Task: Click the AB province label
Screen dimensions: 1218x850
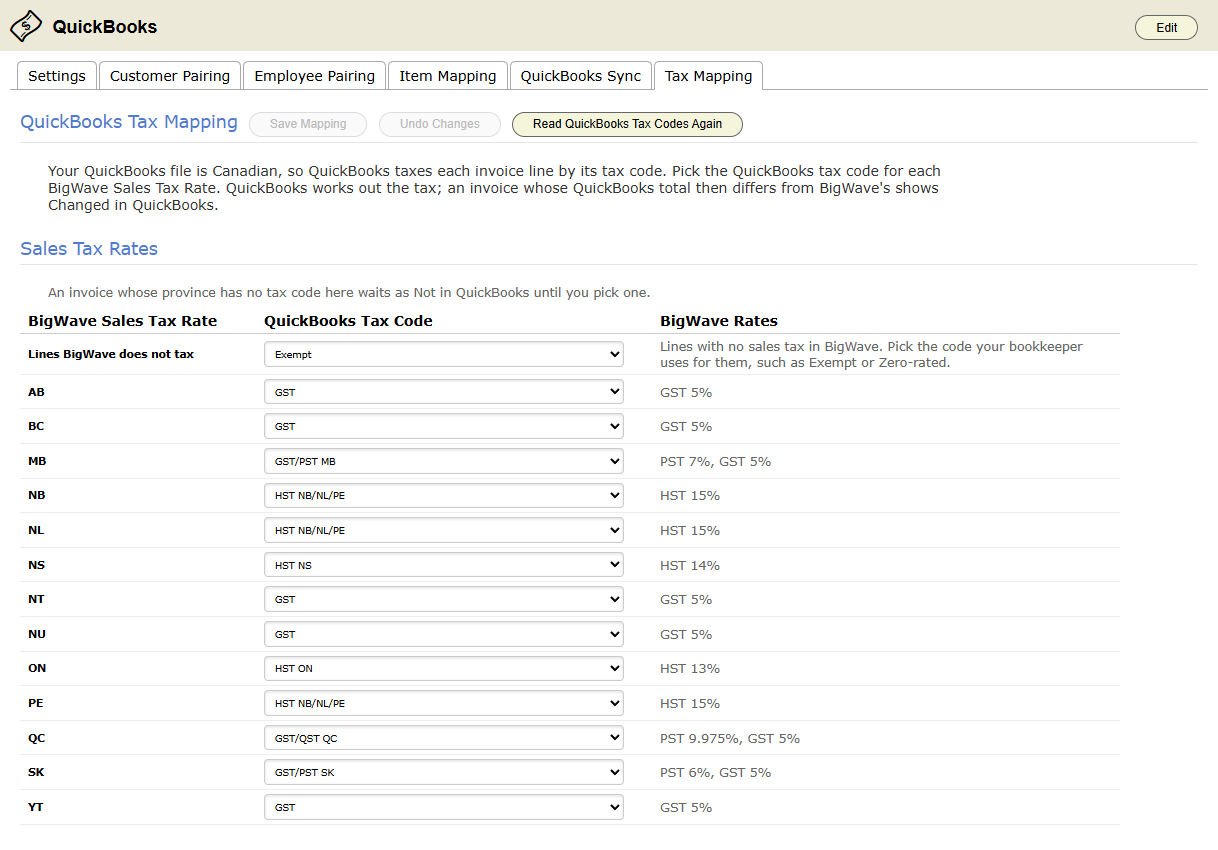Action: pyautogui.click(x=36, y=392)
